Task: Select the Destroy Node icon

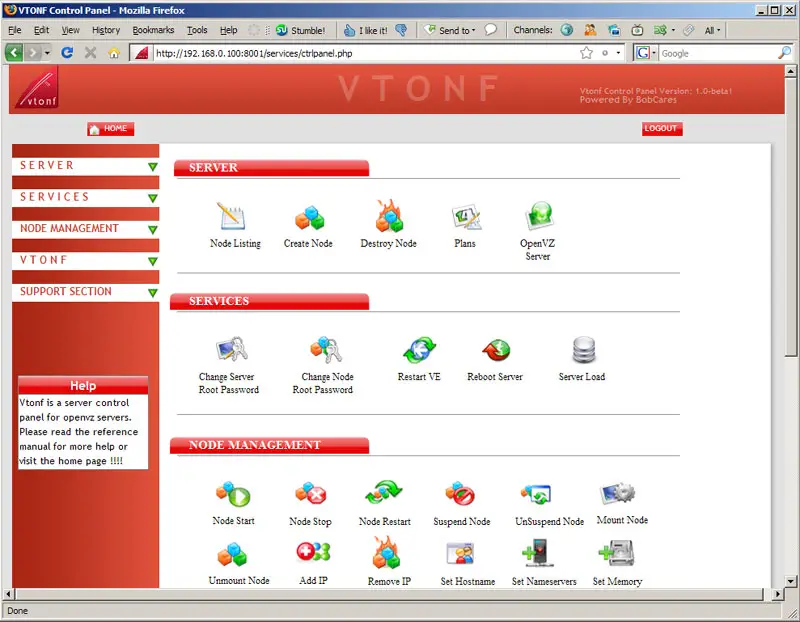Action: [x=389, y=216]
